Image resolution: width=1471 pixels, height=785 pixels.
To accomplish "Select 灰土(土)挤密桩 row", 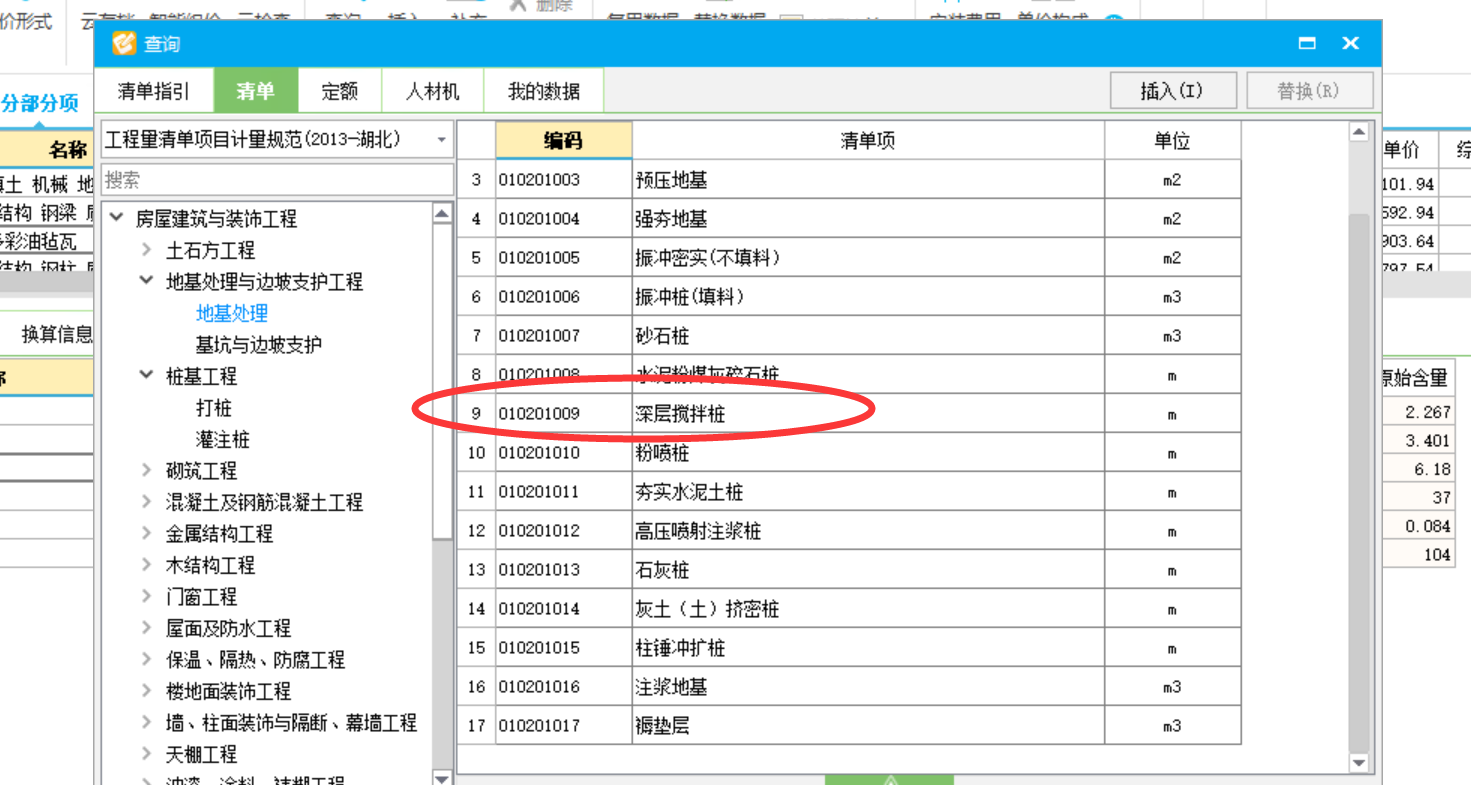I will click(849, 609).
